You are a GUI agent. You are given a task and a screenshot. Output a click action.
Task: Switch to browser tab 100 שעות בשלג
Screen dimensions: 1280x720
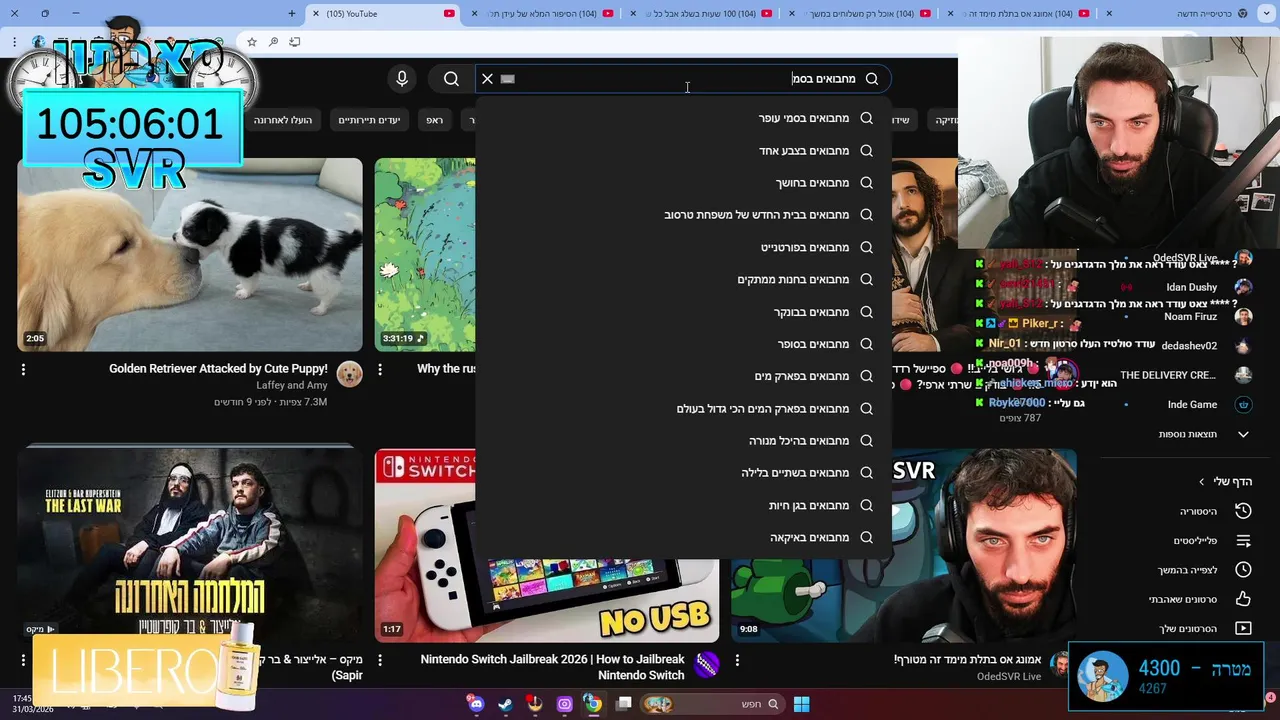click(x=700, y=14)
